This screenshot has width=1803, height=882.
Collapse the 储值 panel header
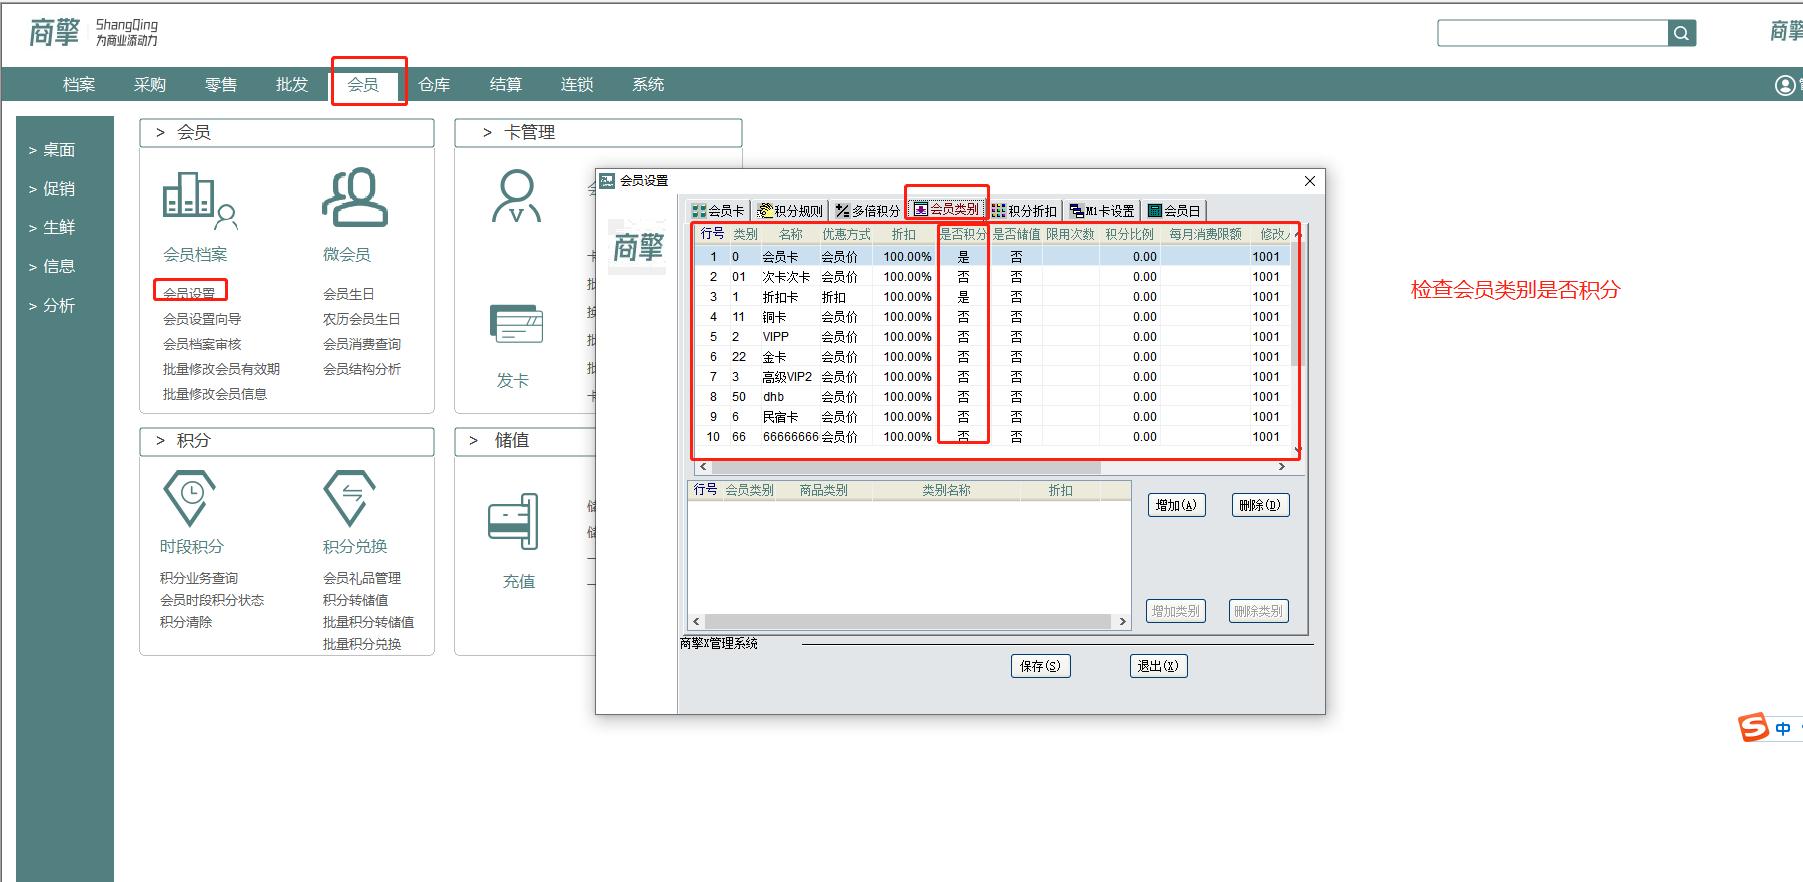(x=525, y=441)
